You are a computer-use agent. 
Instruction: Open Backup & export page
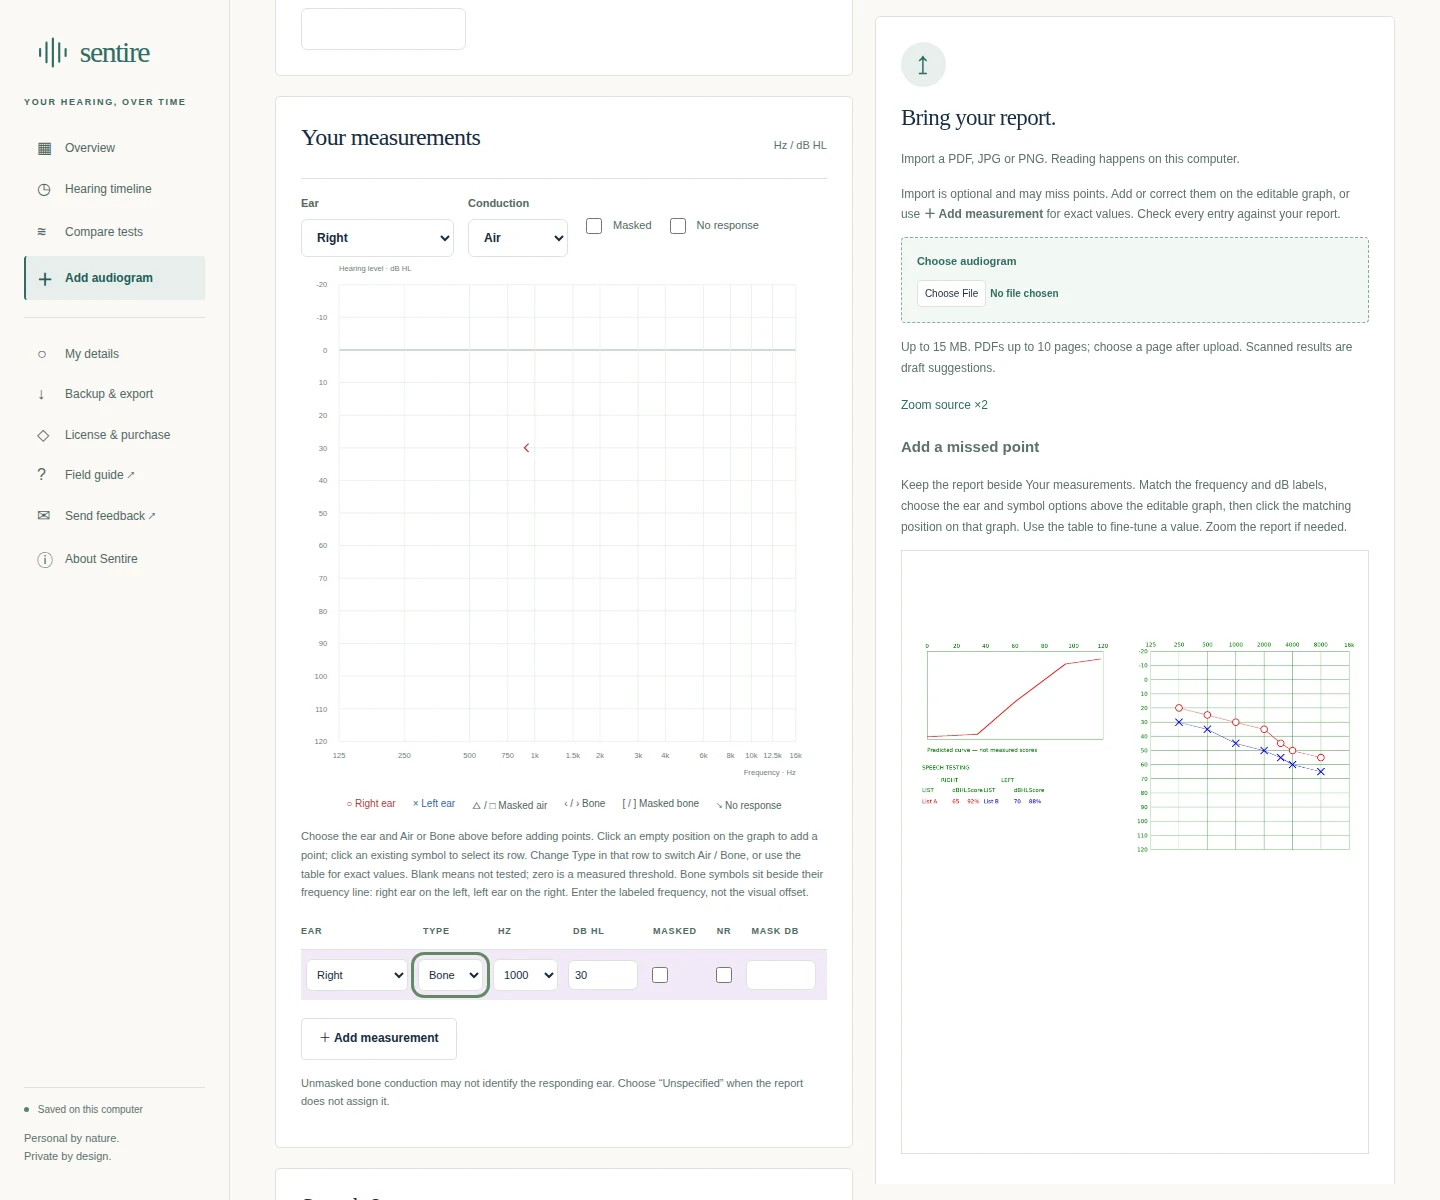click(x=114, y=394)
